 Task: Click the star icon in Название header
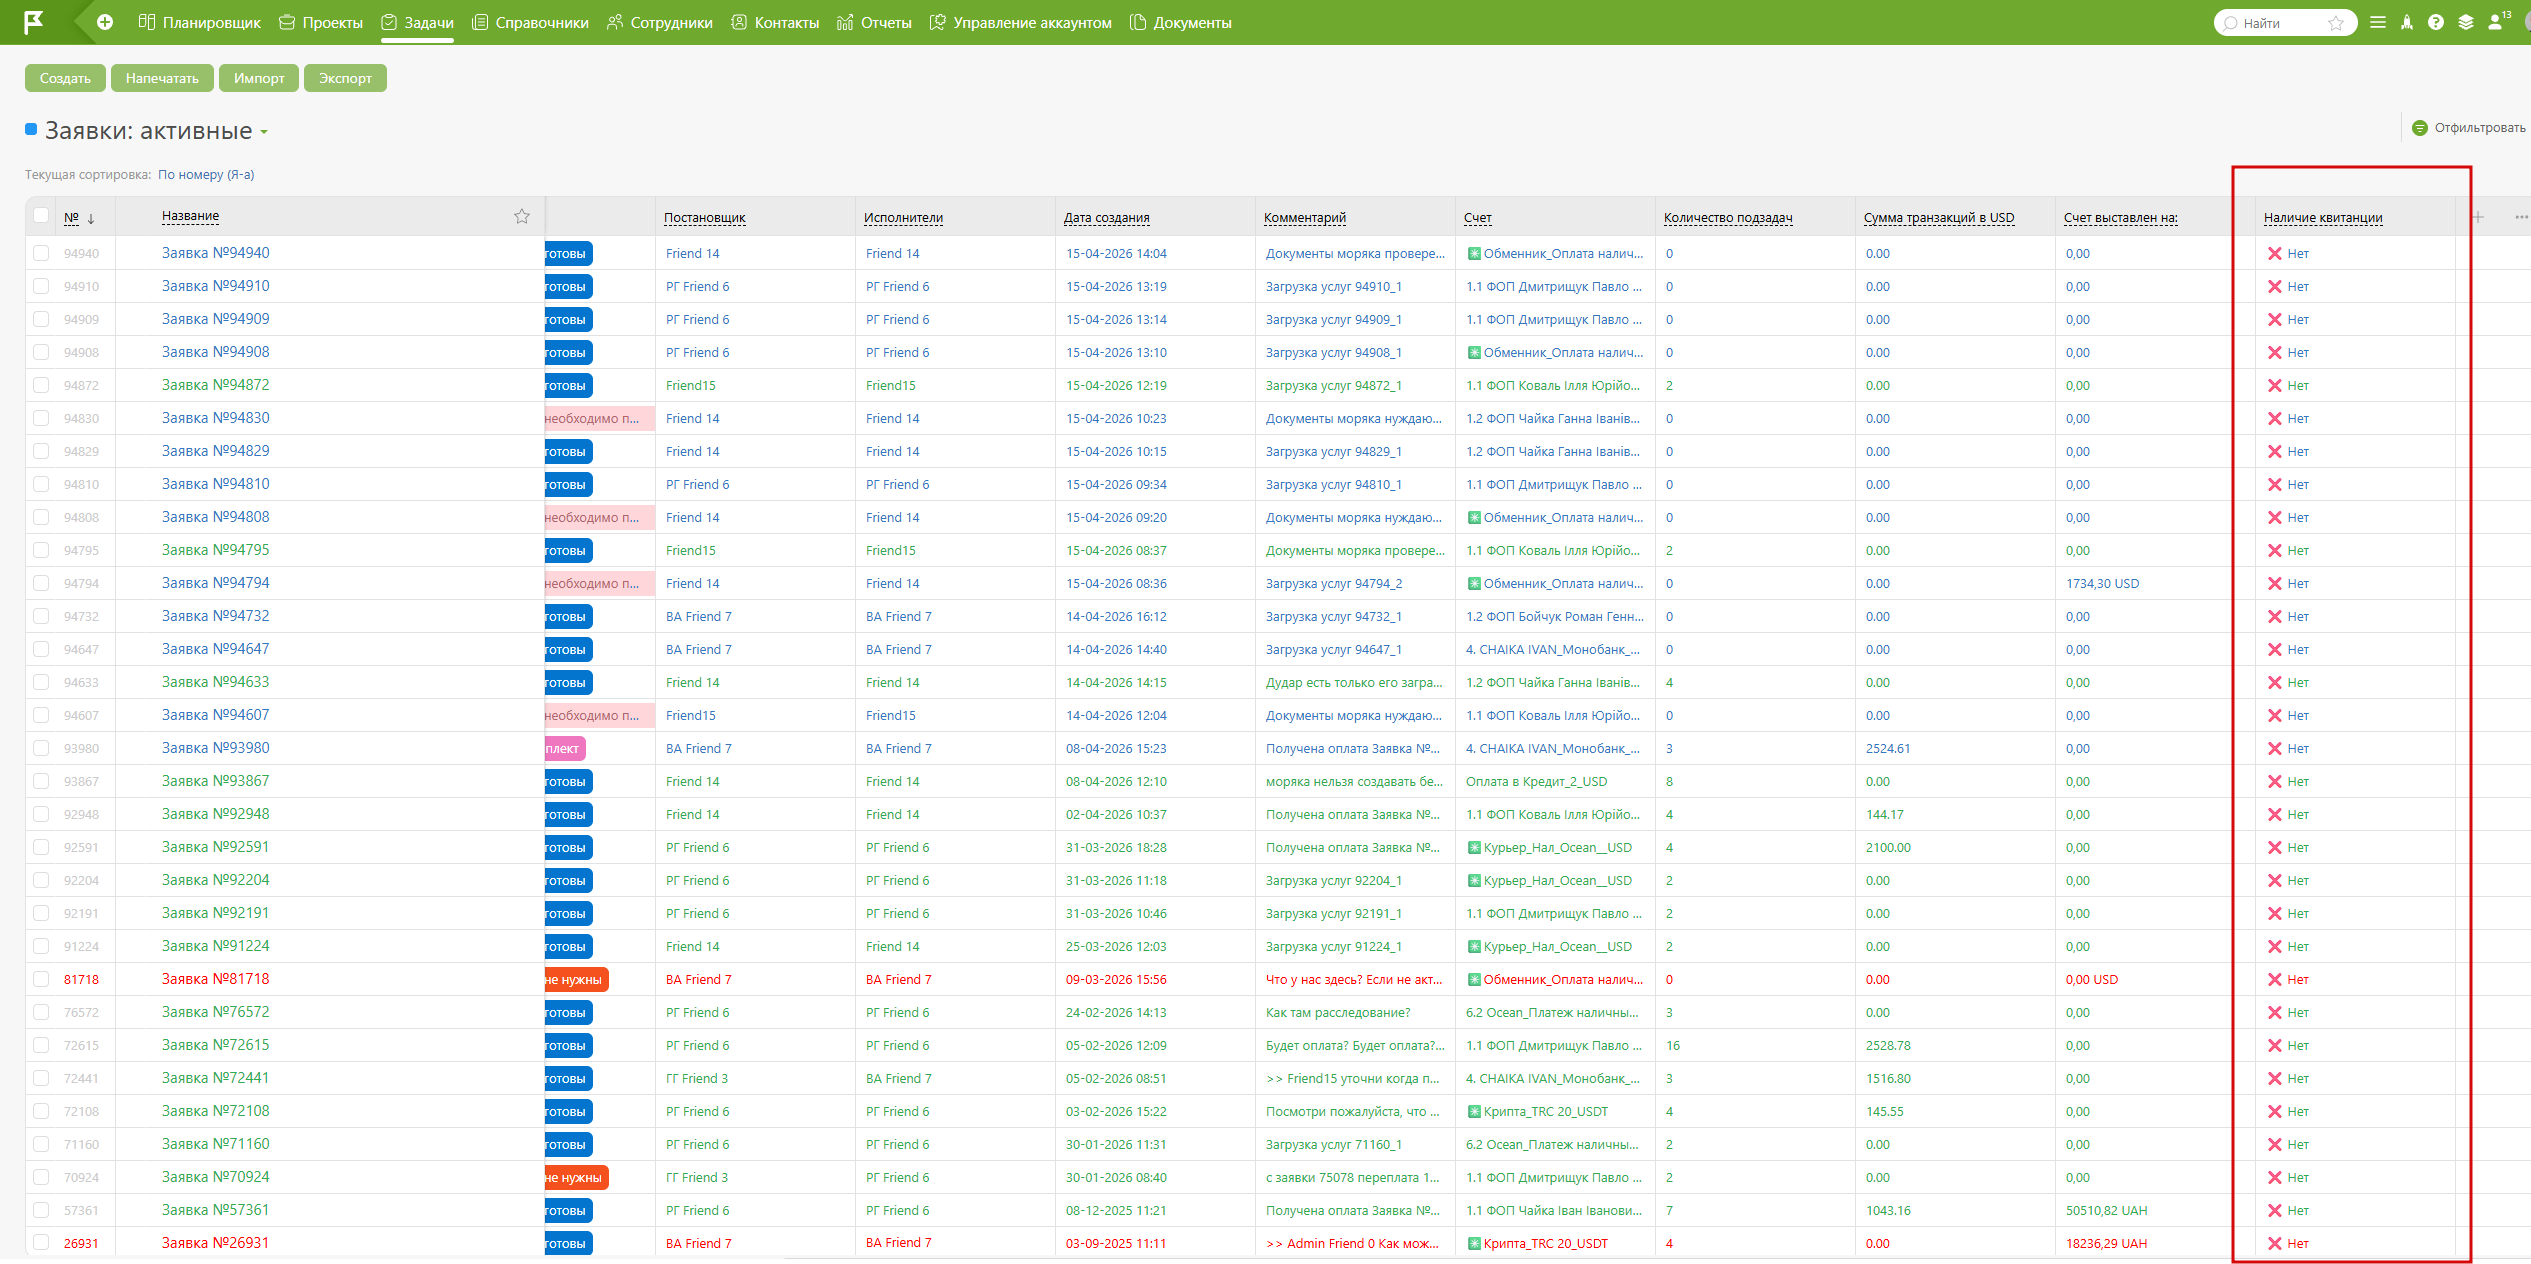(522, 216)
